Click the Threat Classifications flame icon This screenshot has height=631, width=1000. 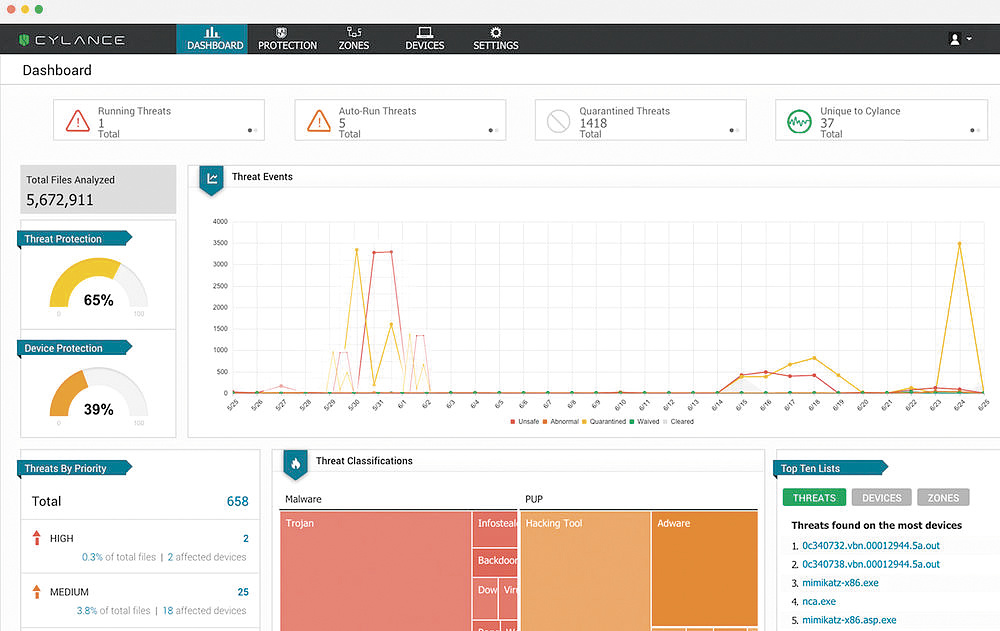pyautogui.click(x=296, y=463)
